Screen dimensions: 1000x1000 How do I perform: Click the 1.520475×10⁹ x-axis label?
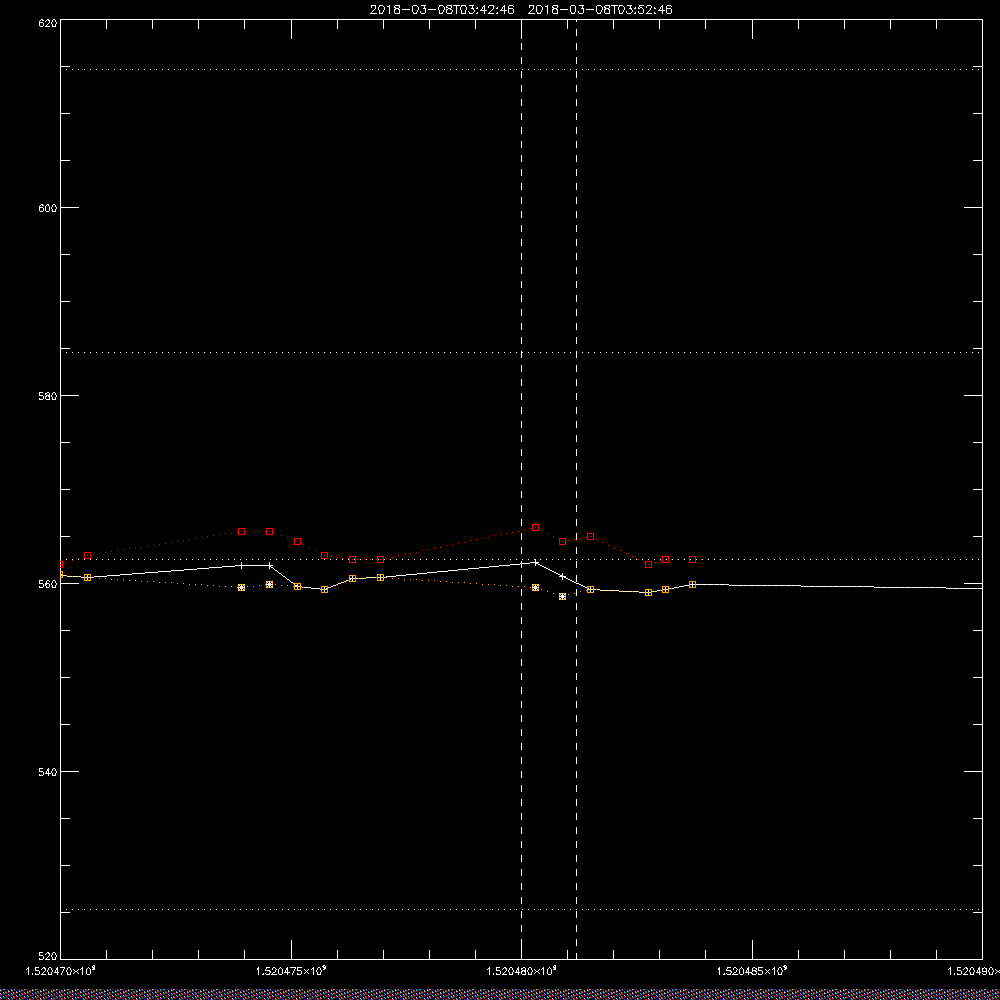[291, 971]
